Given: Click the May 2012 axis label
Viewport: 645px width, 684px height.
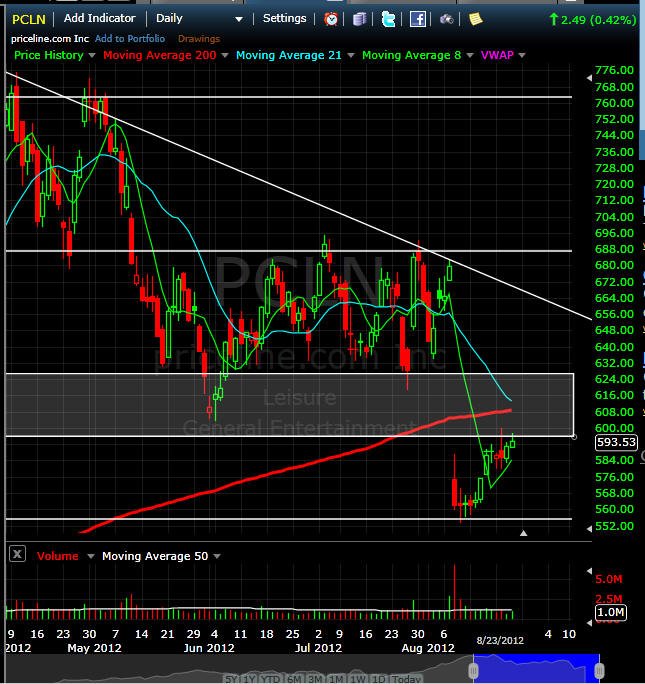Looking at the screenshot, I should (x=94, y=648).
